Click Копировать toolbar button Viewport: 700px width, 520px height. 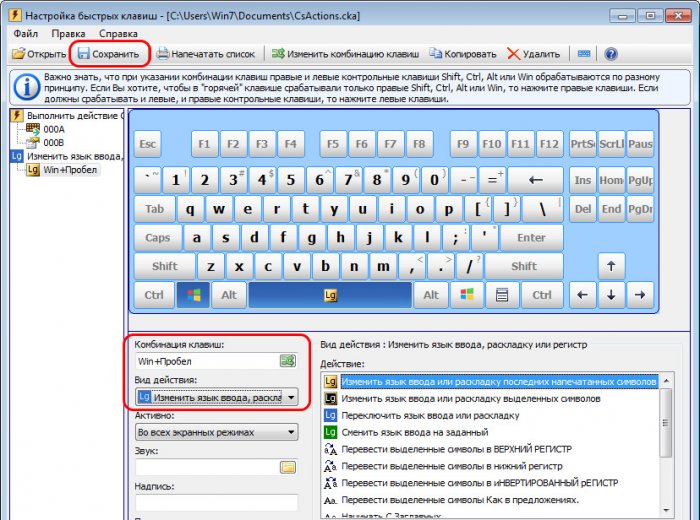point(462,54)
